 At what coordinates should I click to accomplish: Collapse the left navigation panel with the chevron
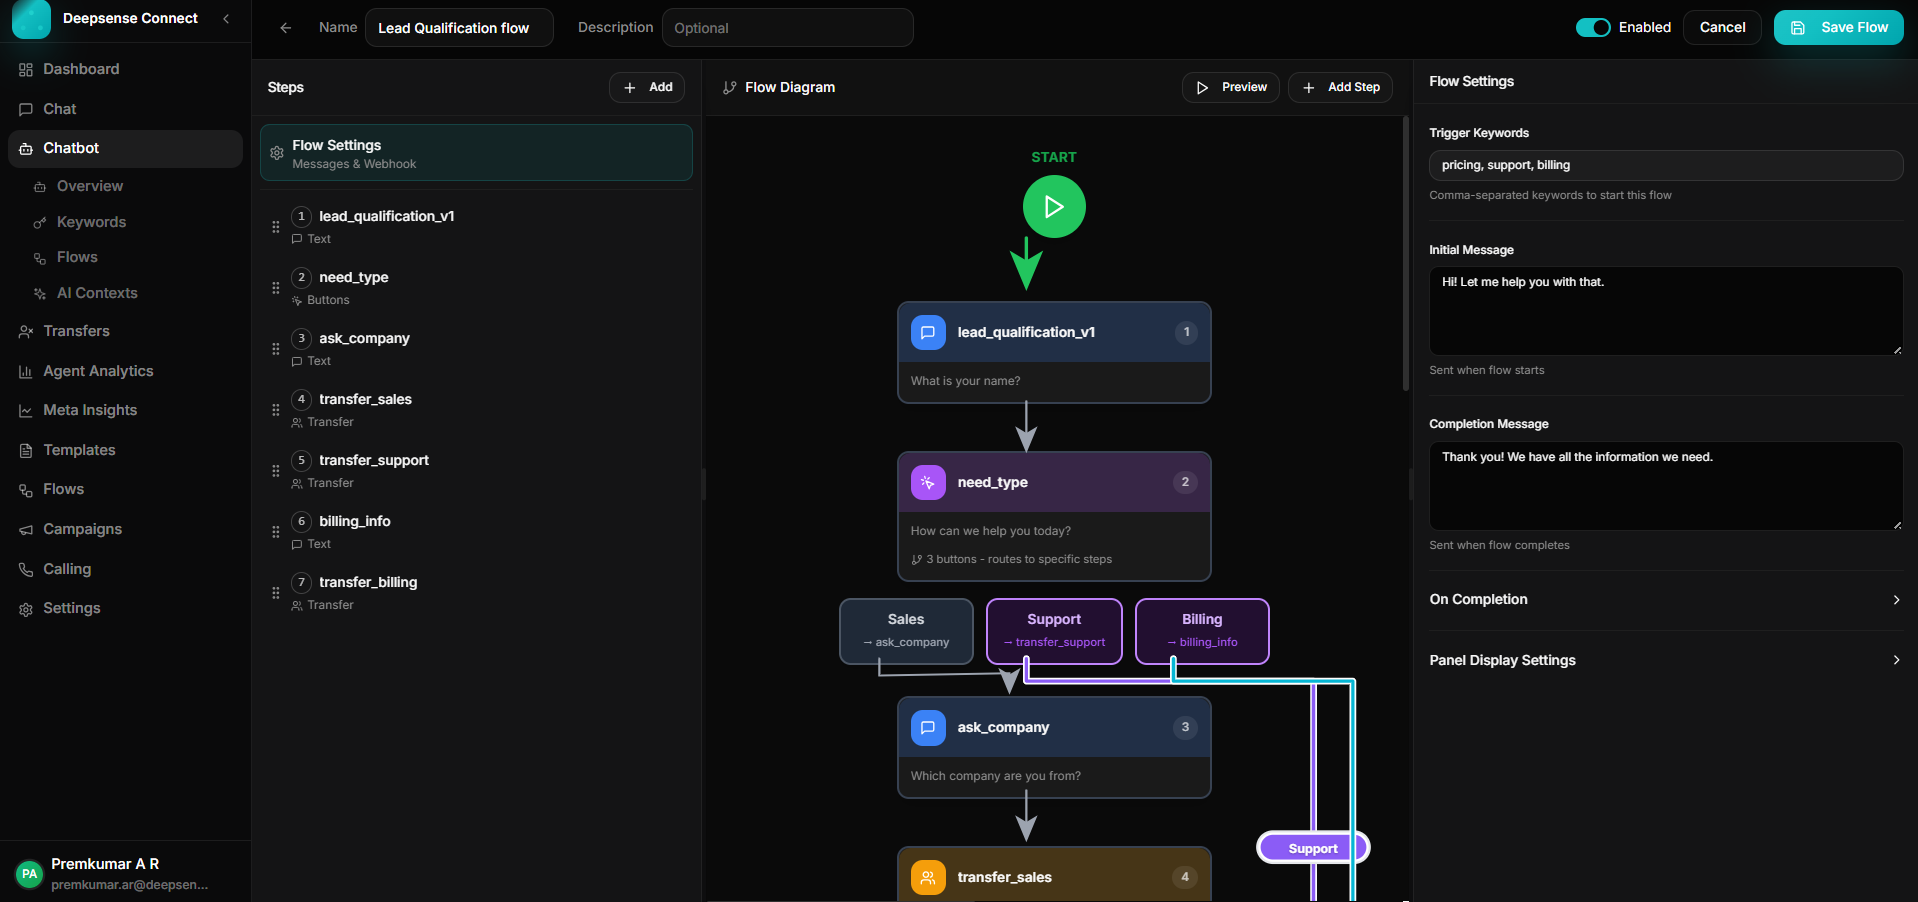226,18
